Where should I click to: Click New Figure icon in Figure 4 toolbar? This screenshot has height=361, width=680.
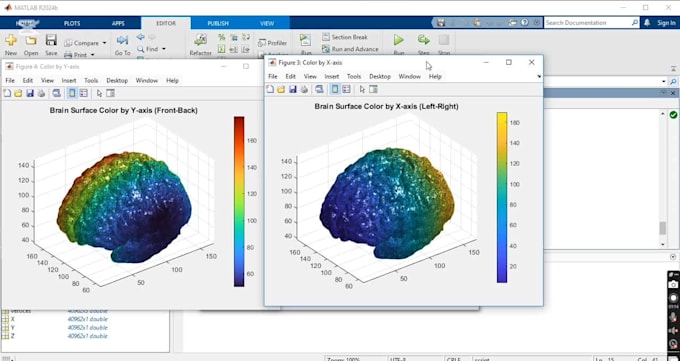point(7,93)
